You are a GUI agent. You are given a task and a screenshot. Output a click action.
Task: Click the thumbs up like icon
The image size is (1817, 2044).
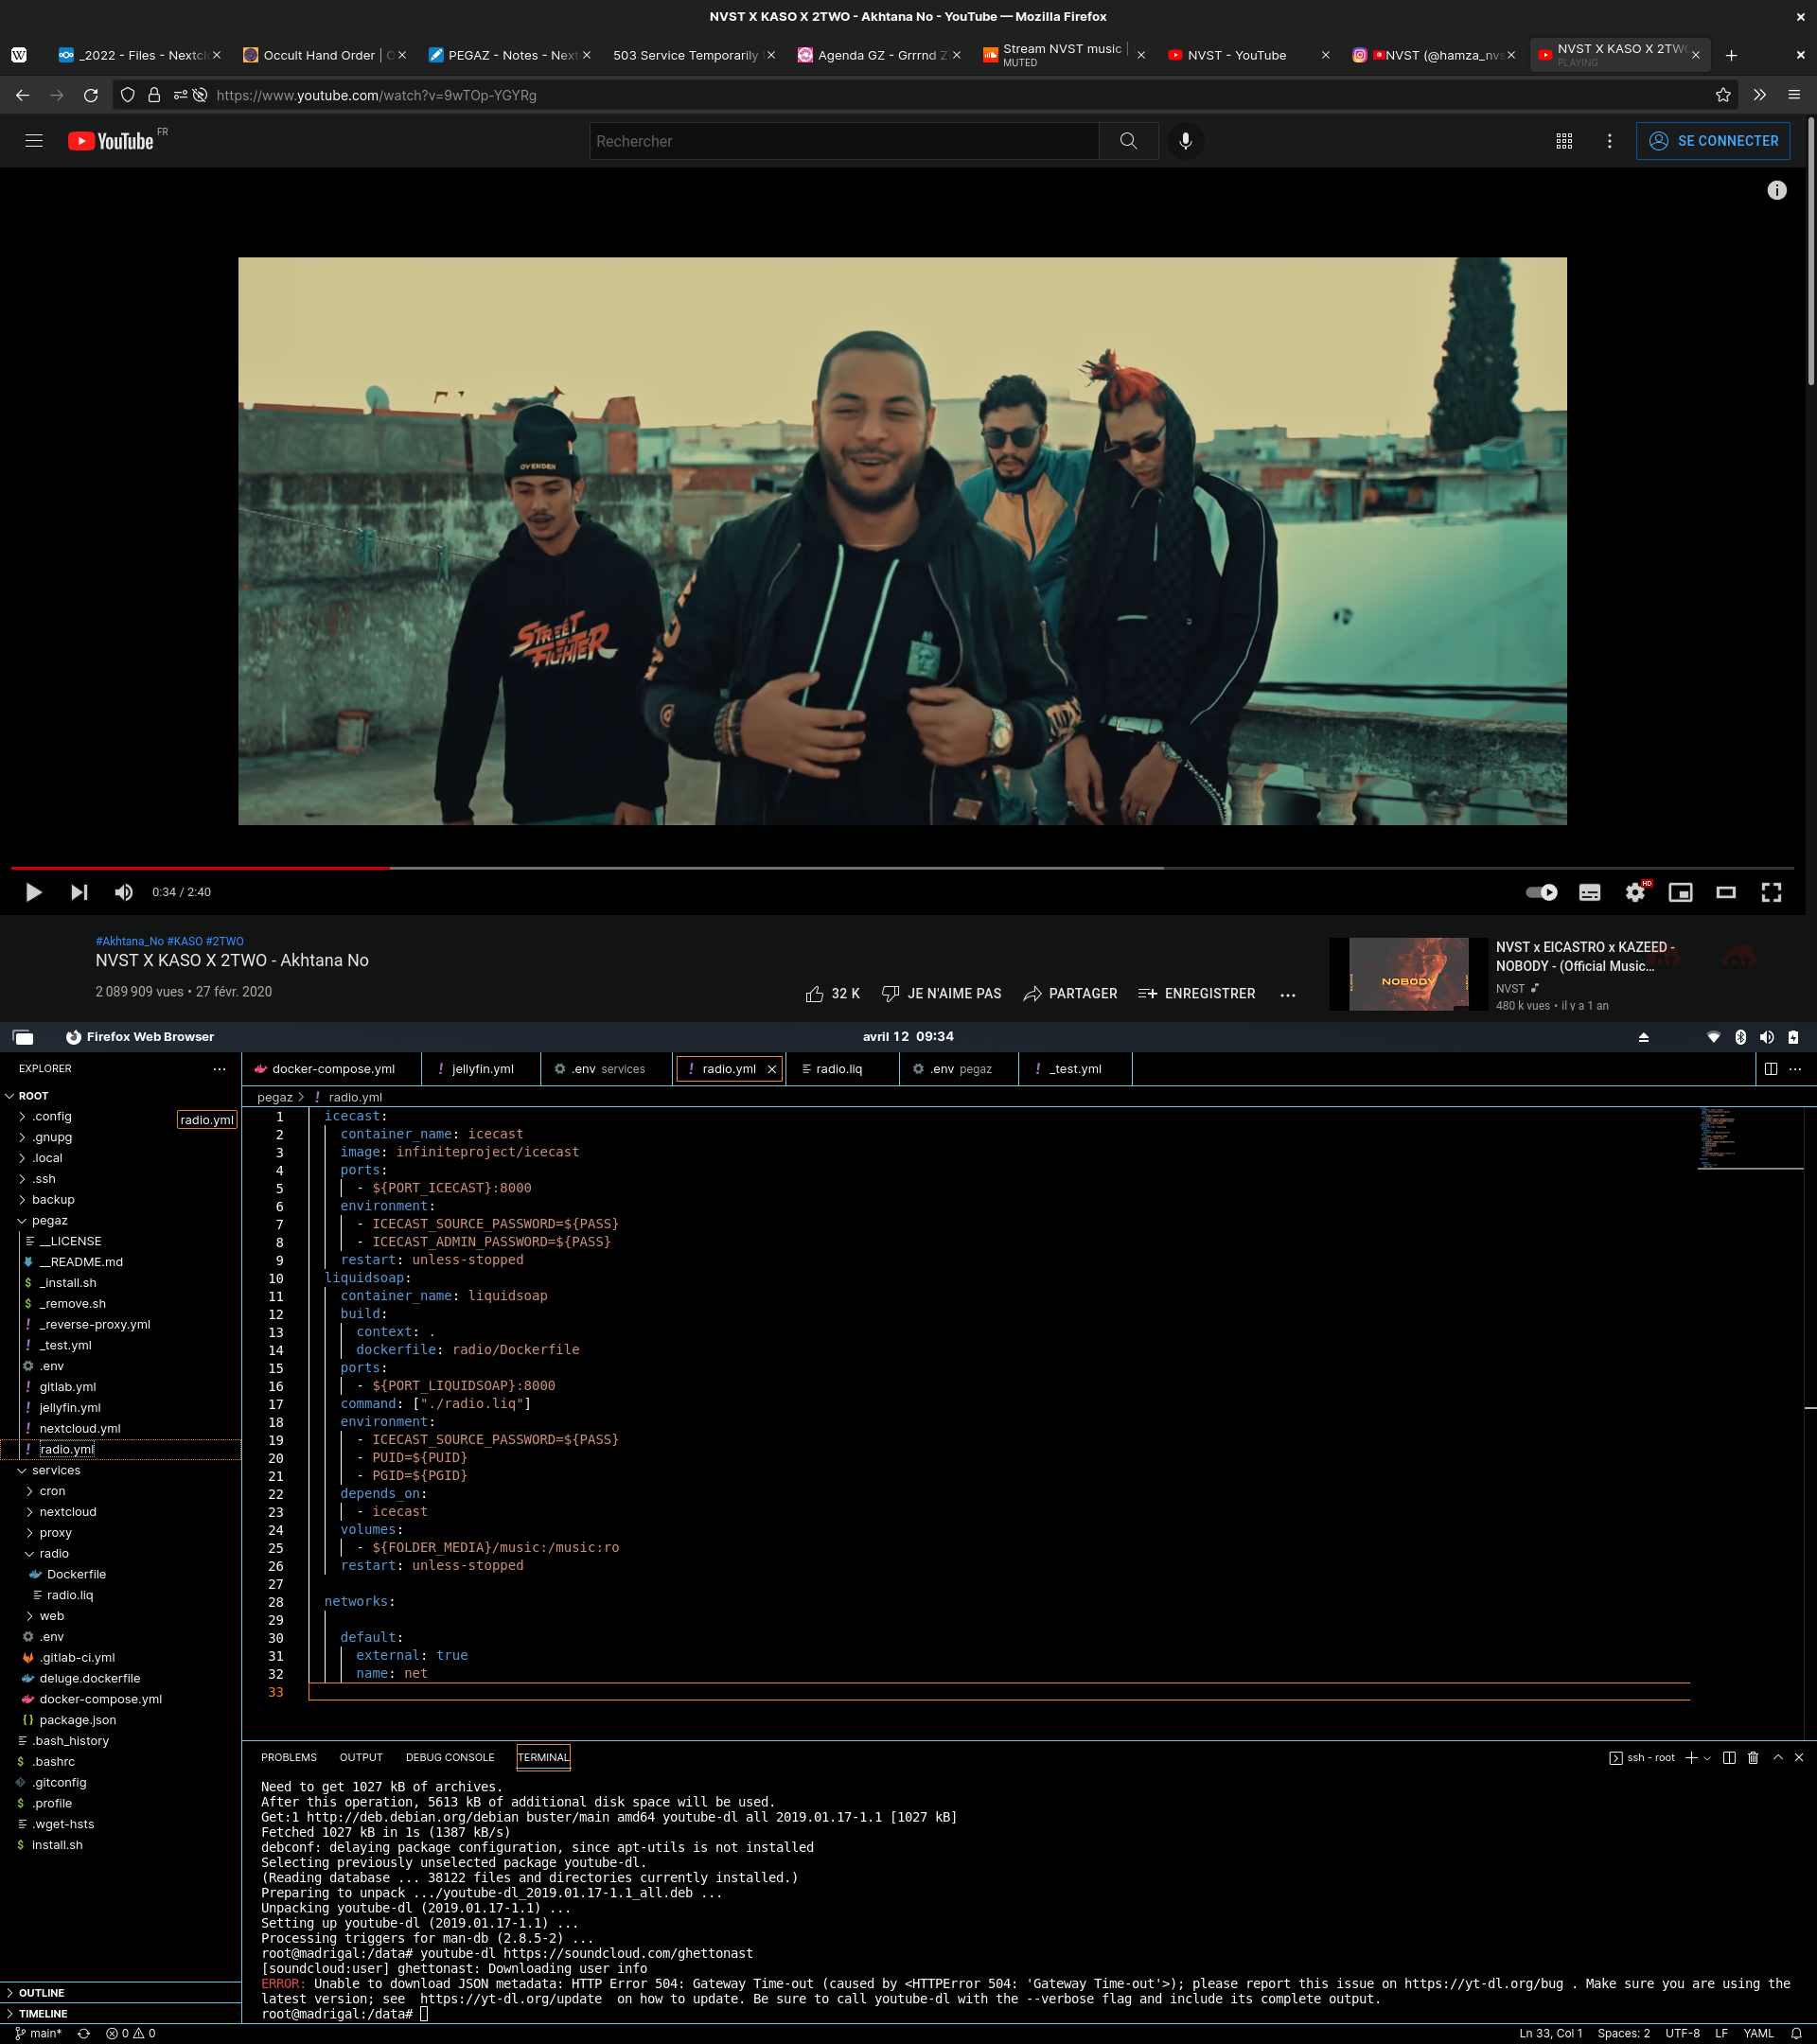814,993
